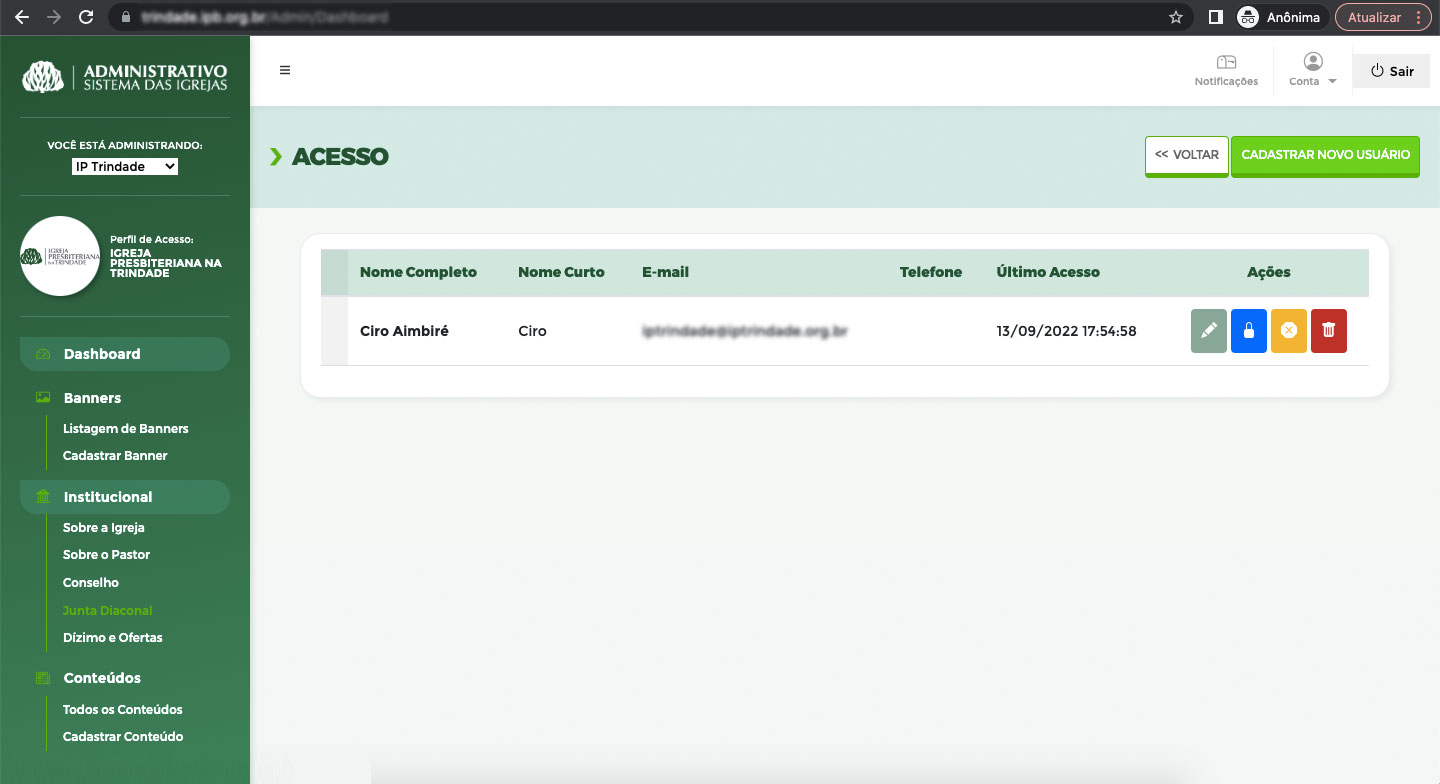Log out with the Sair button
The width and height of the screenshot is (1440, 784).
pyautogui.click(x=1392, y=71)
